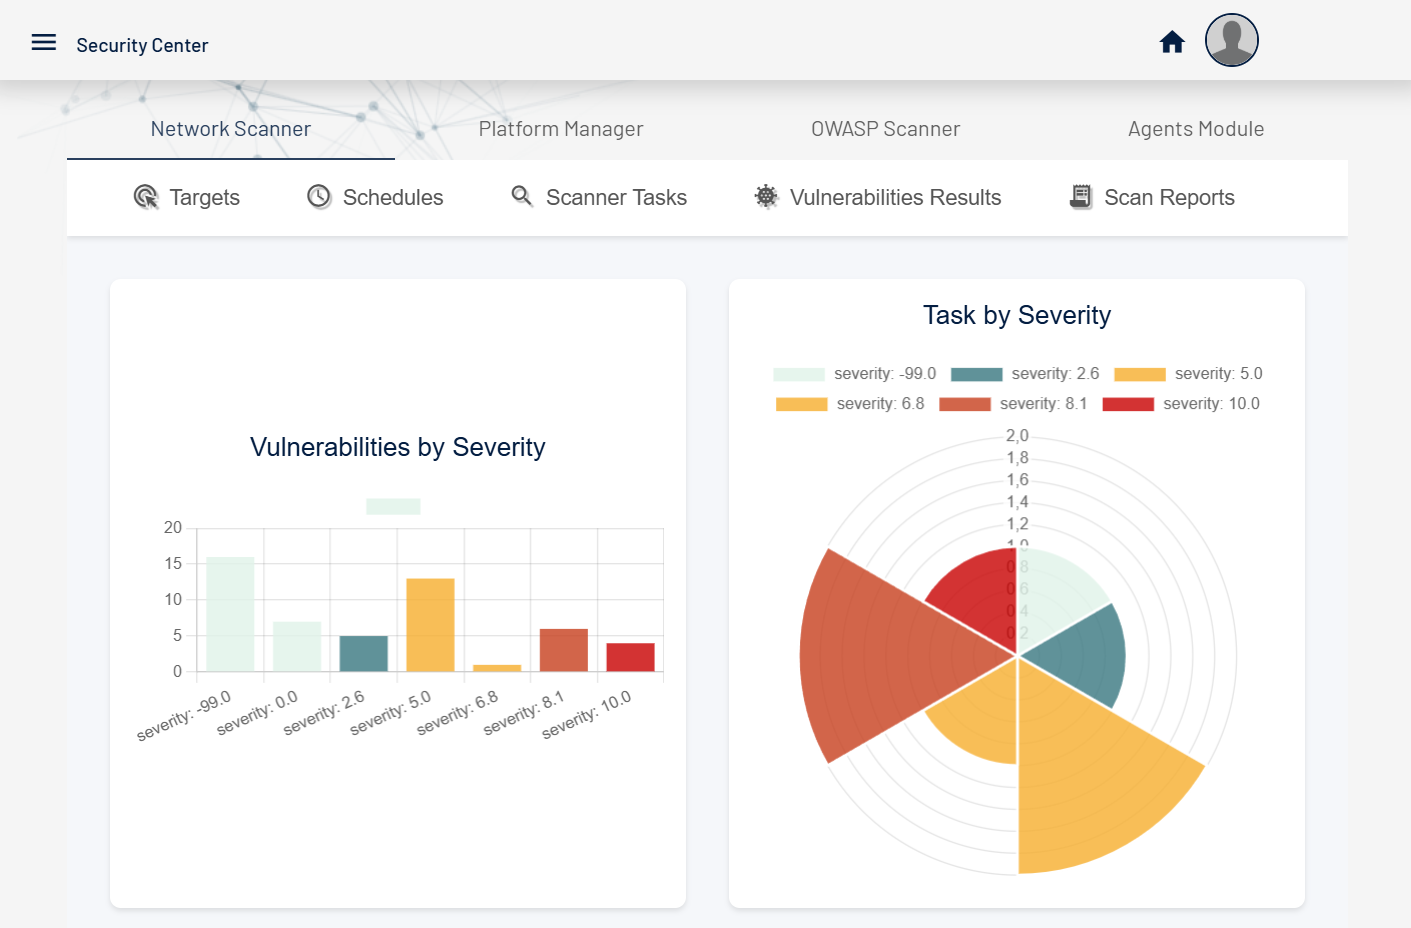Click the Targets cursor icon
Image resolution: width=1411 pixels, height=928 pixels.
tap(146, 197)
